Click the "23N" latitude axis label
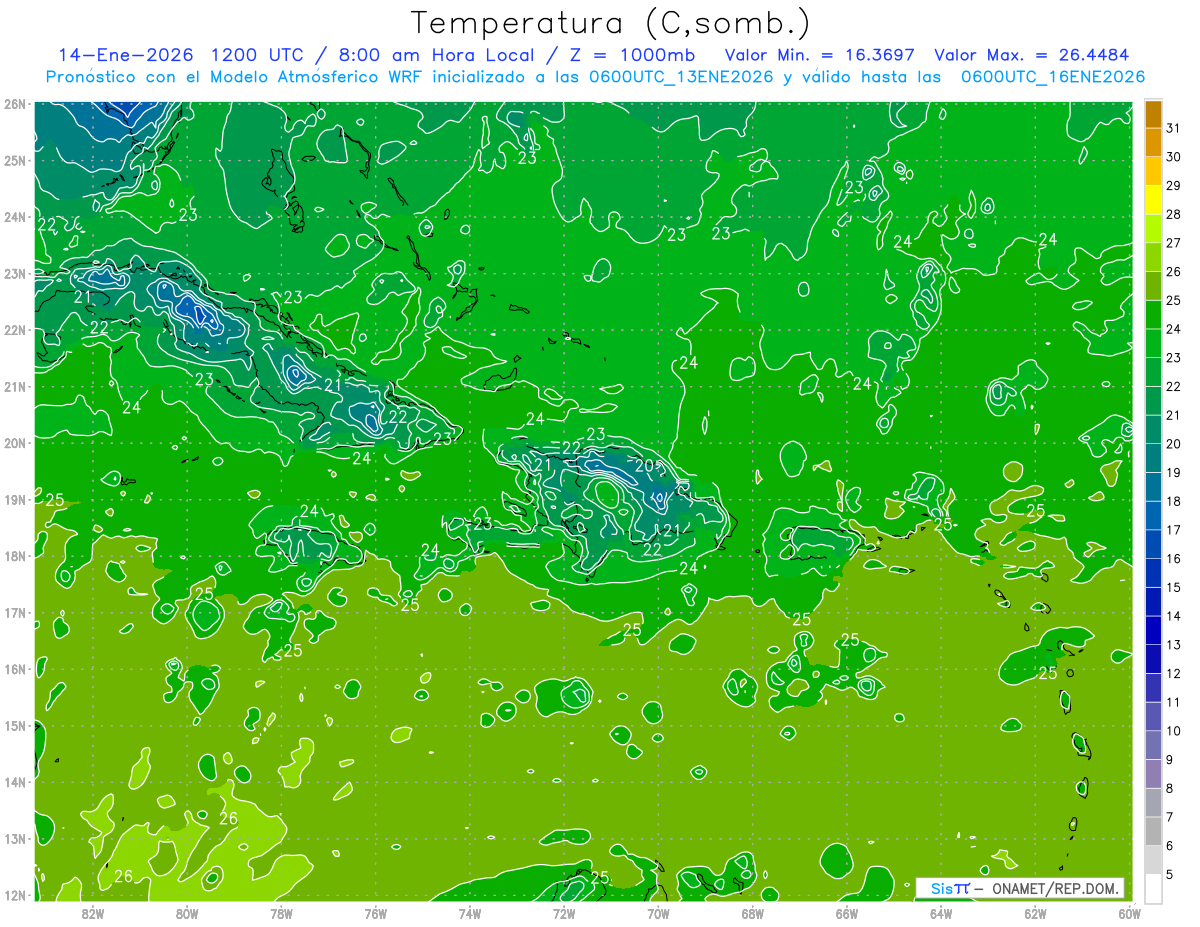Viewport: 1200px width, 927px height. (x=15, y=273)
